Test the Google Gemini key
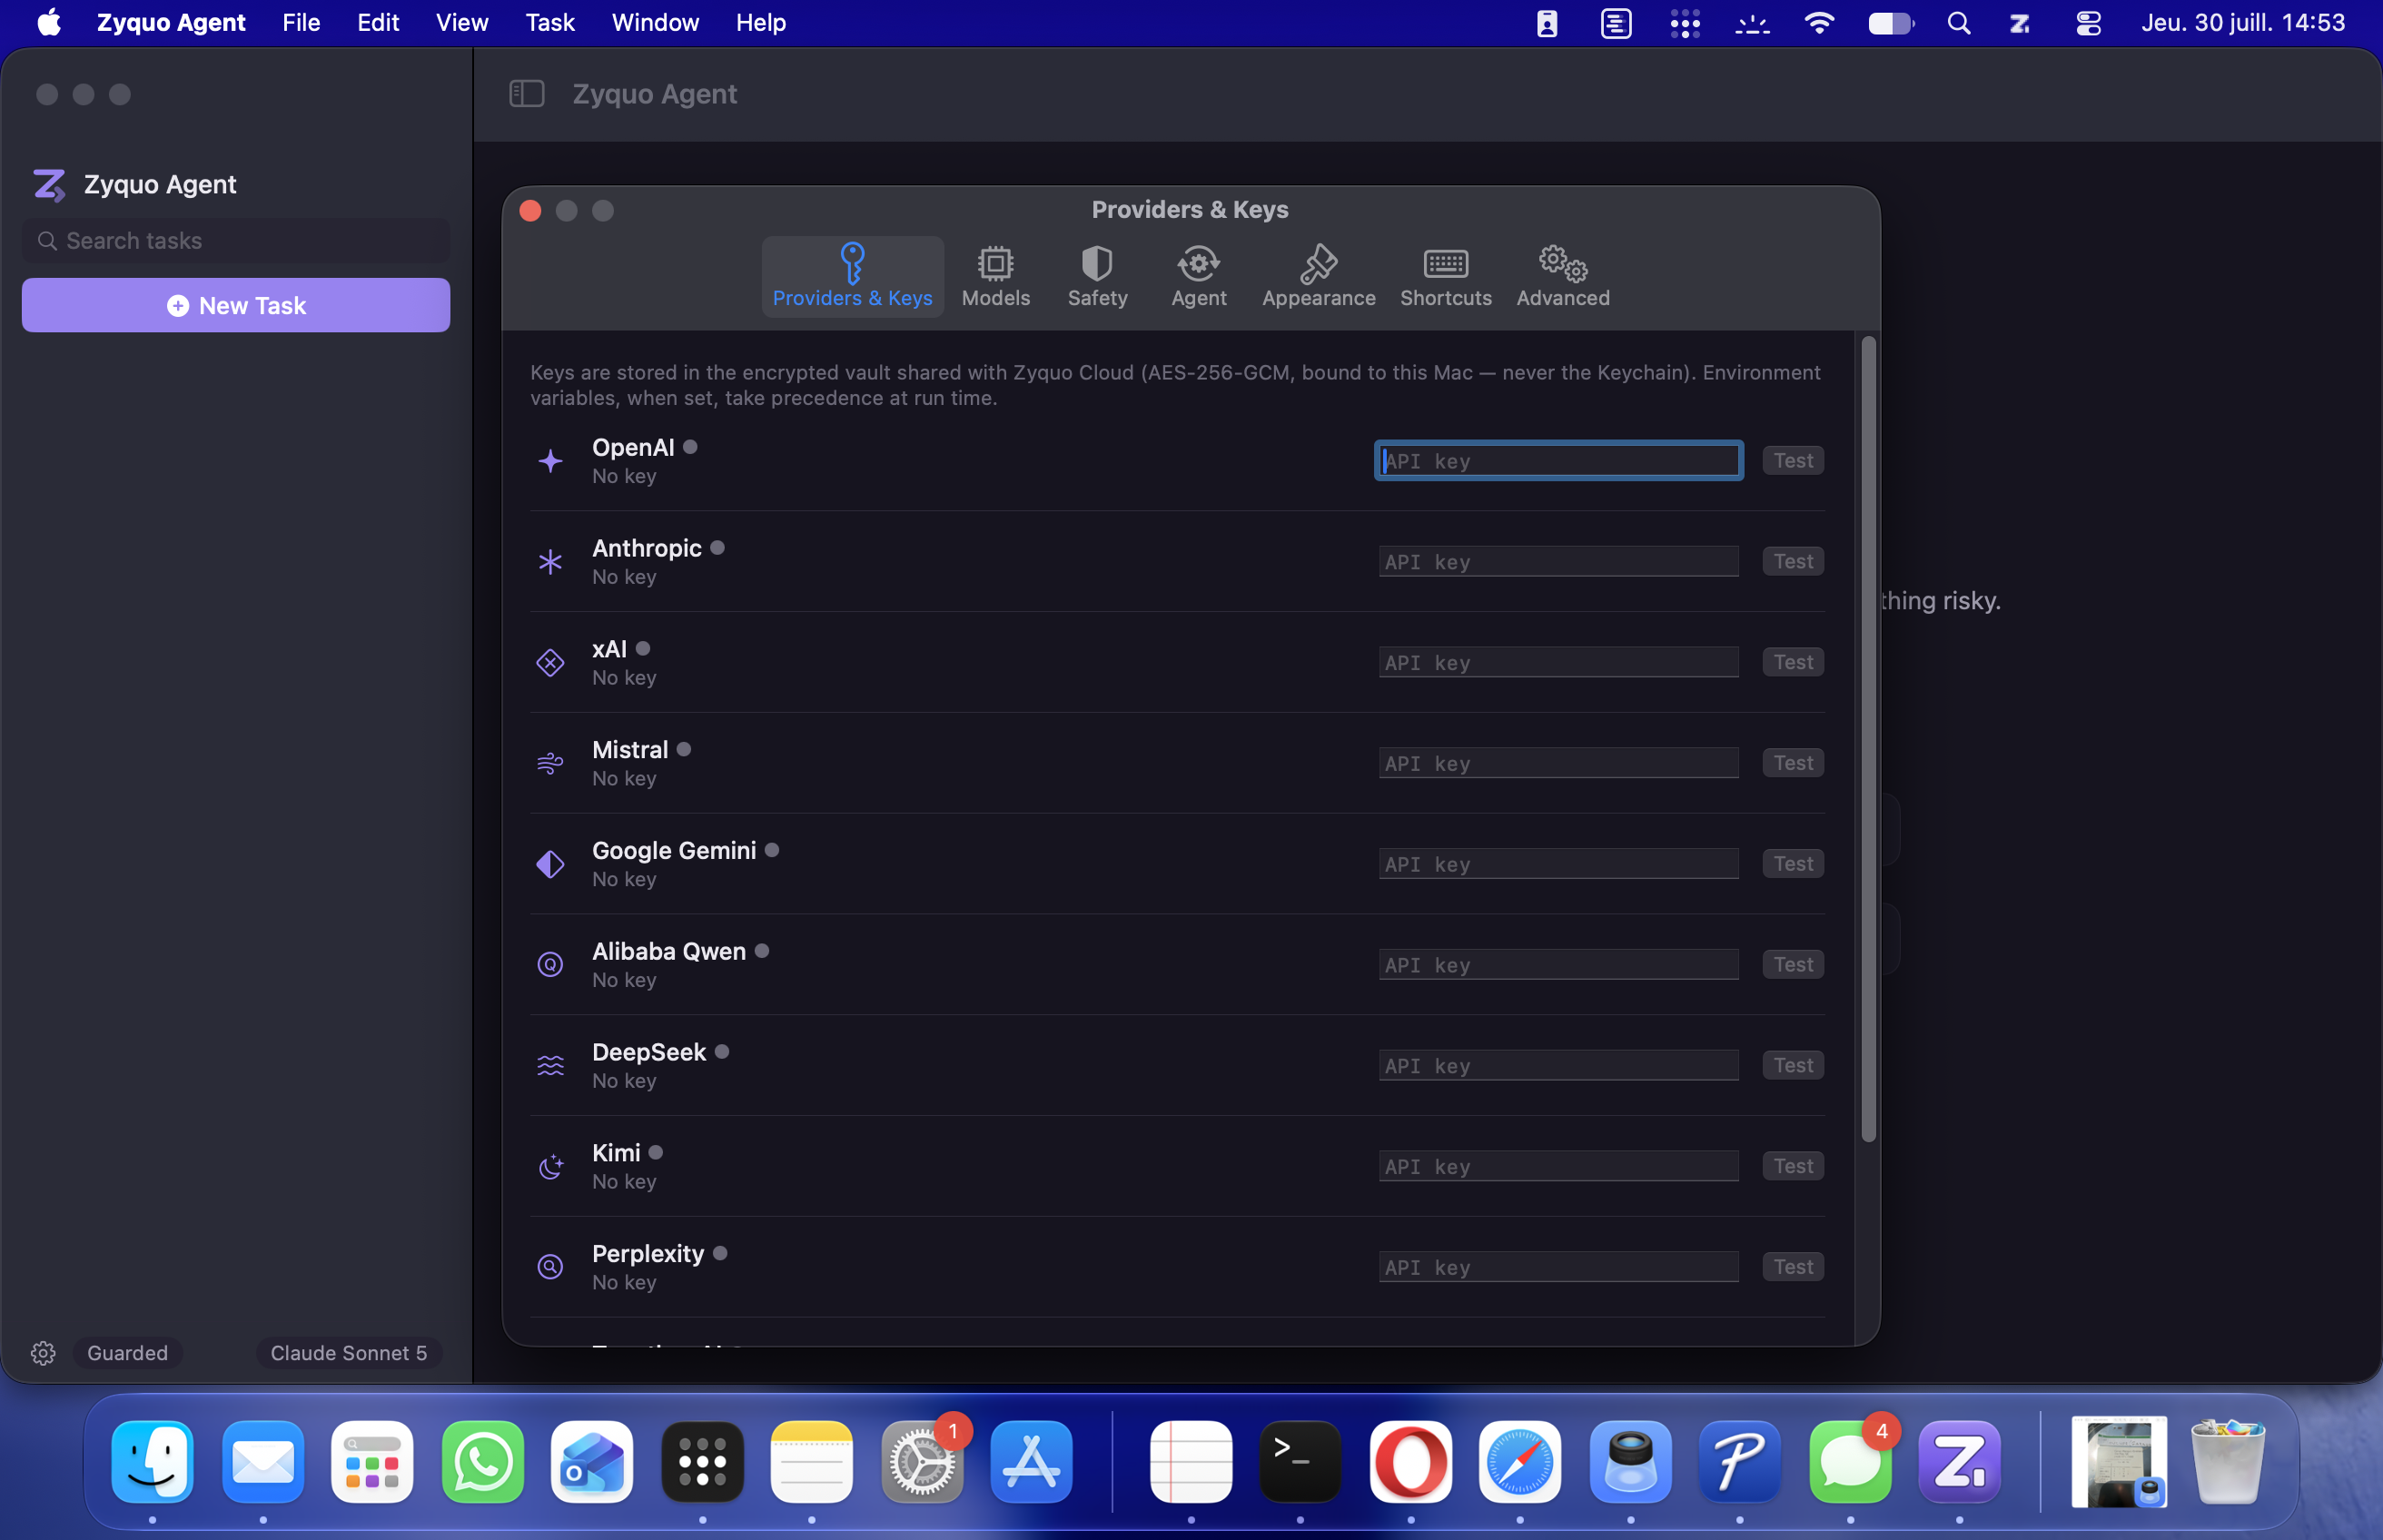 point(1792,864)
